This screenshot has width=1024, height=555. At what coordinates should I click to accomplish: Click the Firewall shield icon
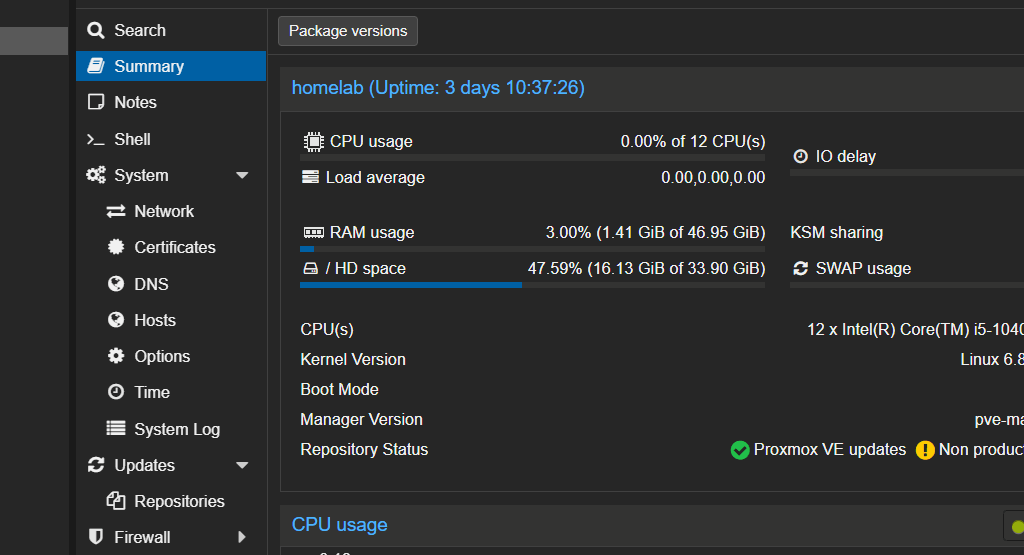(x=96, y=537)
